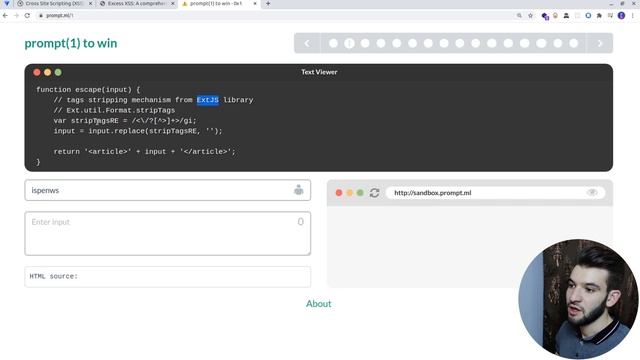The height and width of the screenshot is (360, 640).
Task: Close the prompt(1) to win tab
Action: (255, 3)
